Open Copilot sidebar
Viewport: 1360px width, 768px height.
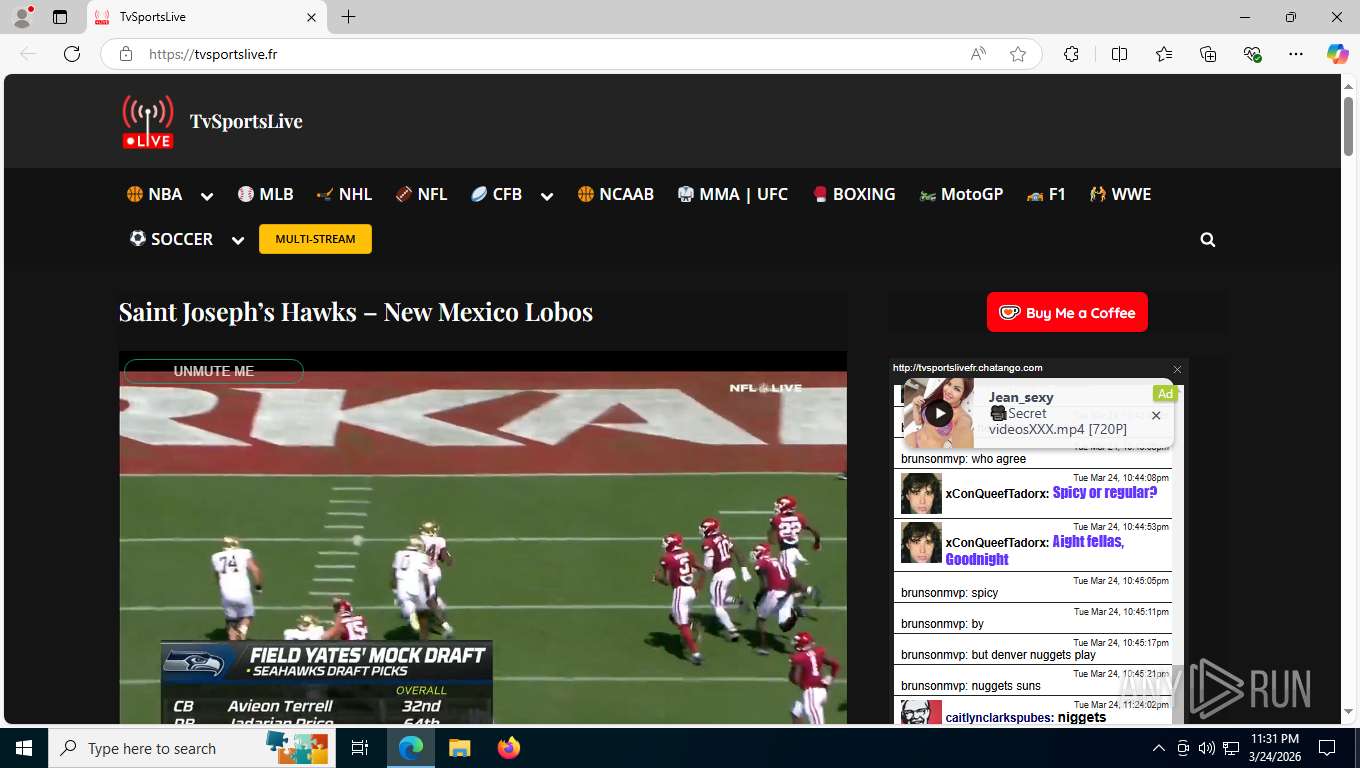[1338, 54]
